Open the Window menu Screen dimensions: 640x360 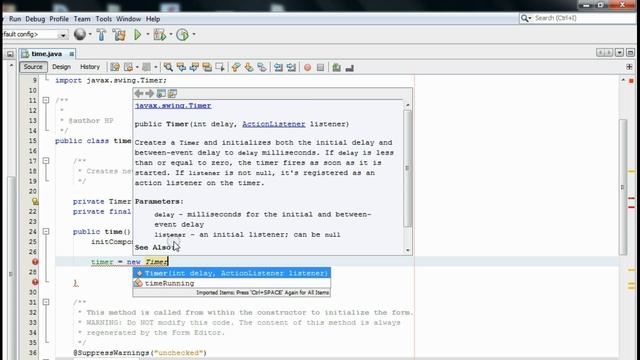coord(129,19)
